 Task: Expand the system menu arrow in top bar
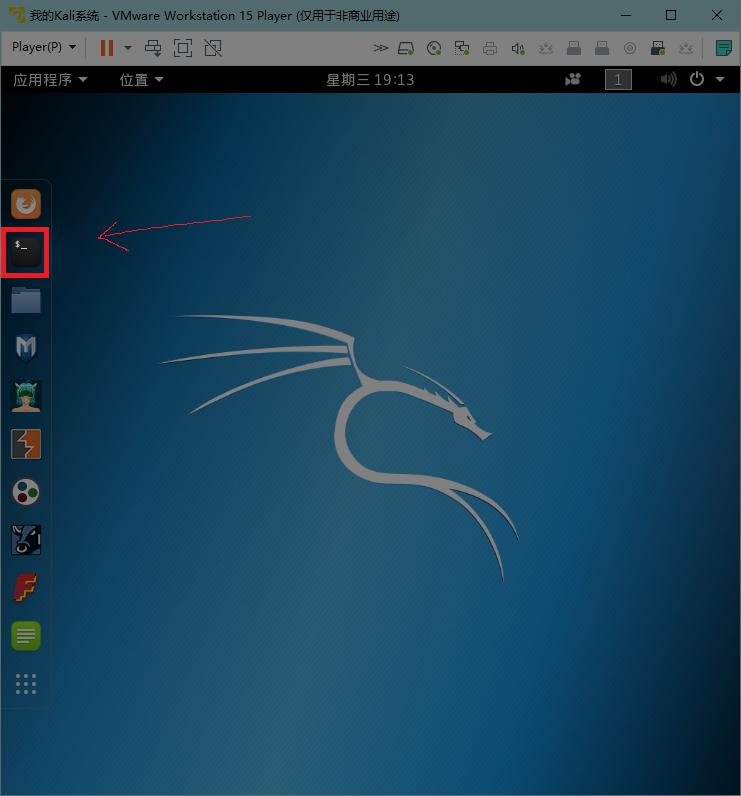[x=720, y=79]
